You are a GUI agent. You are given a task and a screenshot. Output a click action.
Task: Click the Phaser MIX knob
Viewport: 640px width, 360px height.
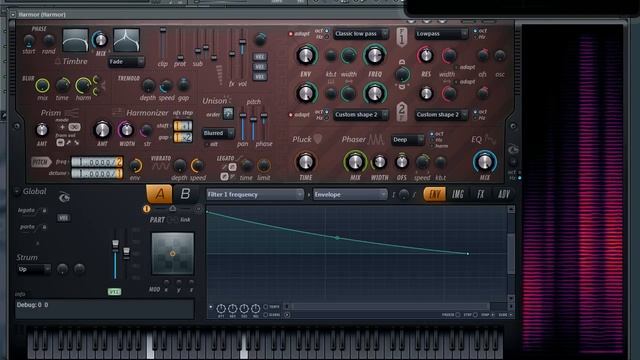click(x=355, y=162)
